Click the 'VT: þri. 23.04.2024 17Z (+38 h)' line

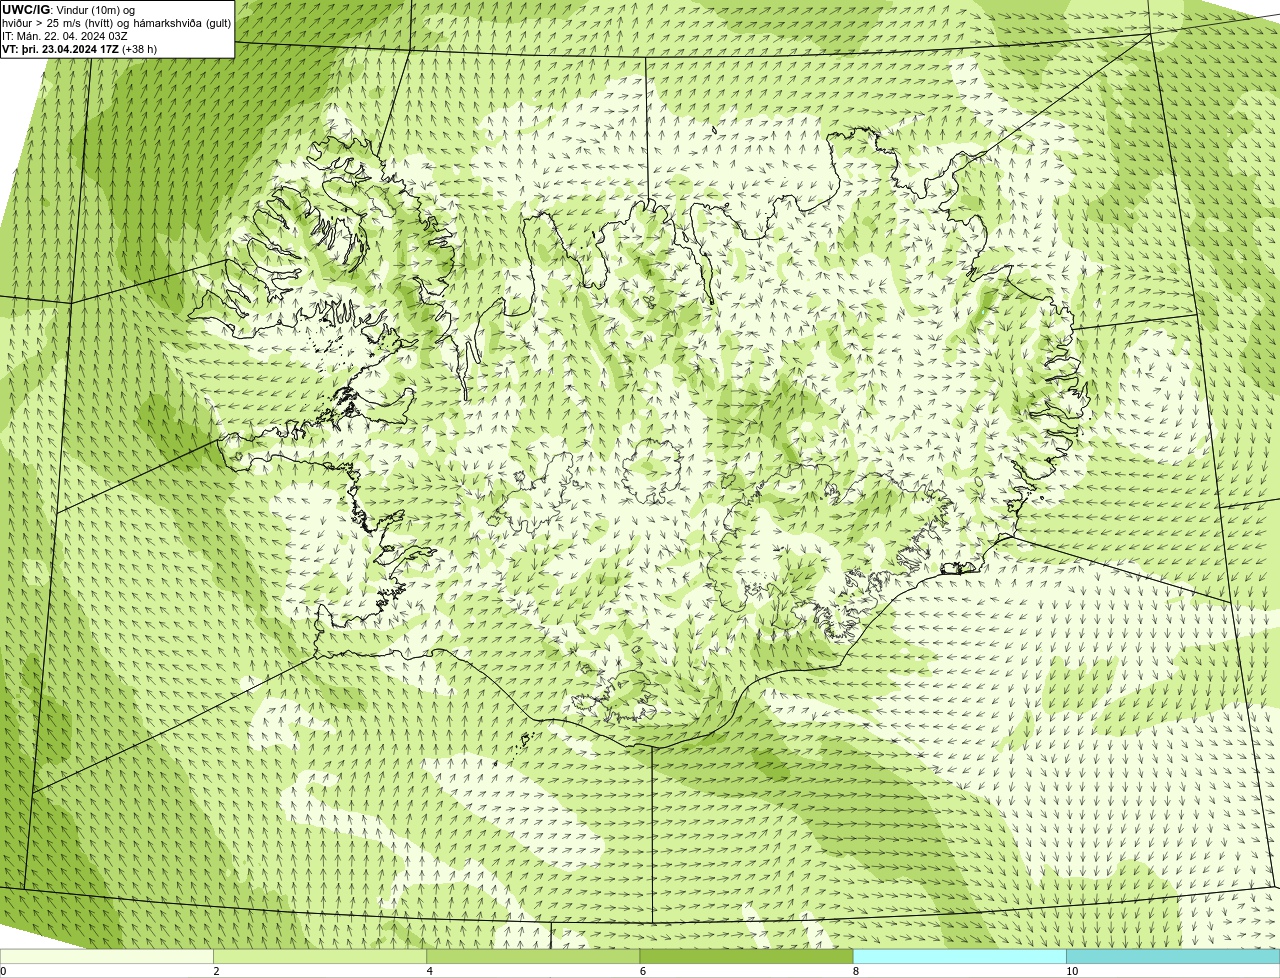(x=80, y=49)
